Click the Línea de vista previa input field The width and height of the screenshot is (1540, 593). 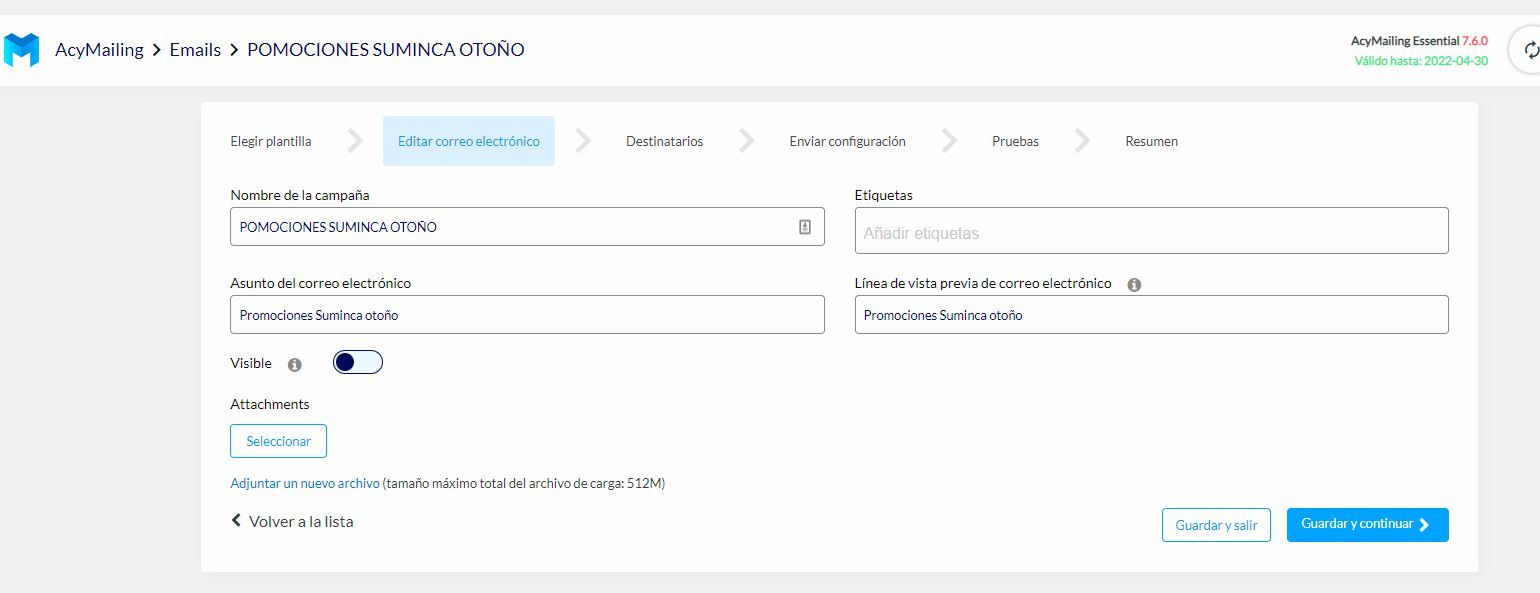pyautogui.click(x=1151, y=314)
